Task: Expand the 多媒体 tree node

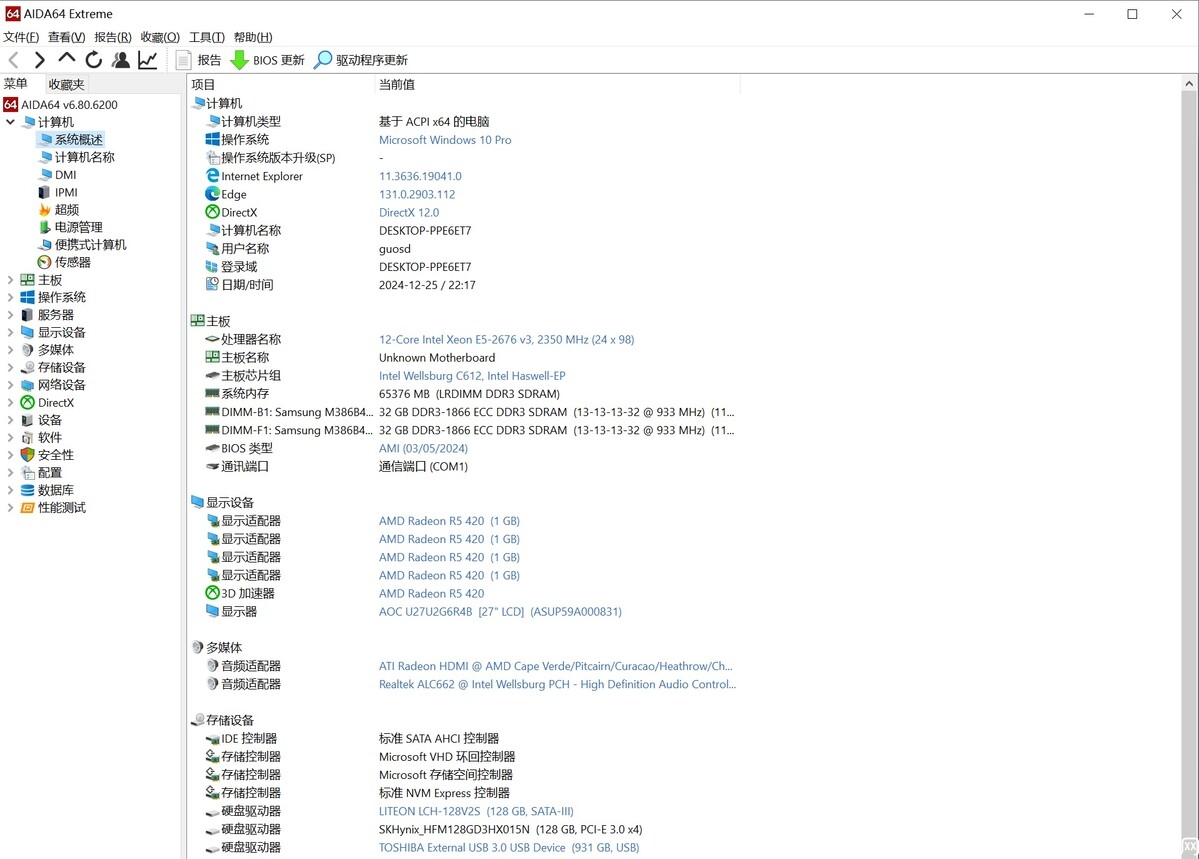Action: pyautogui.click(x=10, y=350)
